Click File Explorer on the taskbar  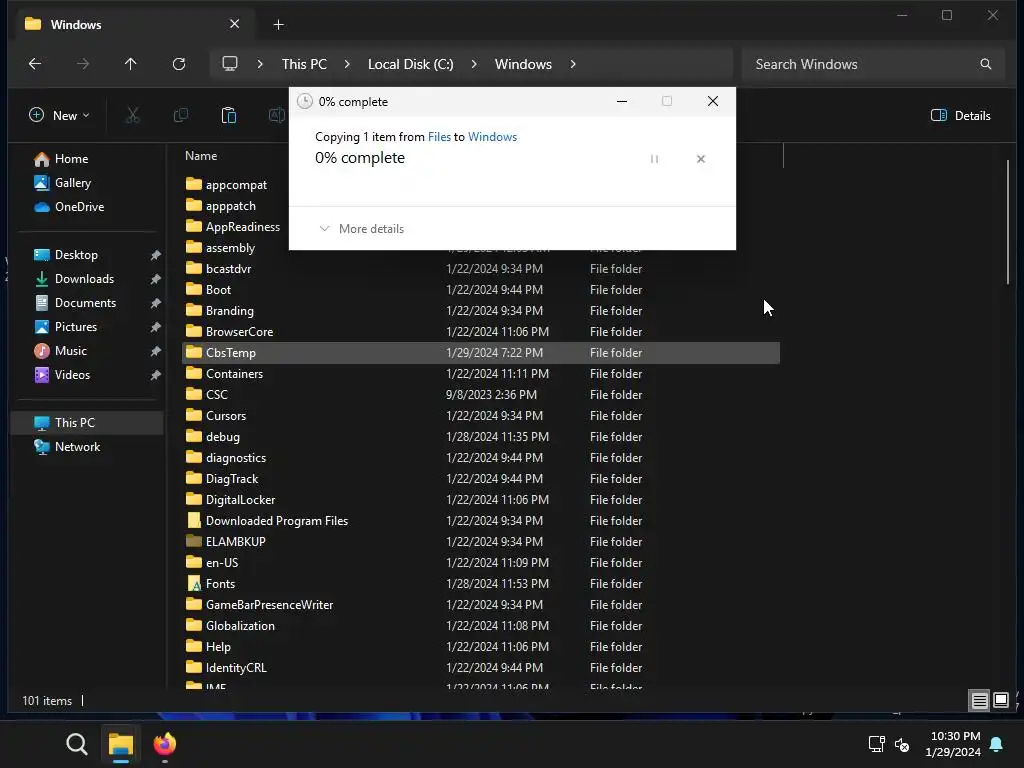coord(121,744)
